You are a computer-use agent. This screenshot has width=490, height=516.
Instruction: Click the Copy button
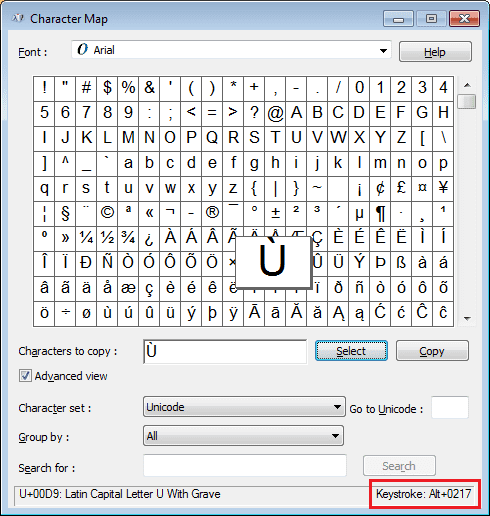coord(432,351)
